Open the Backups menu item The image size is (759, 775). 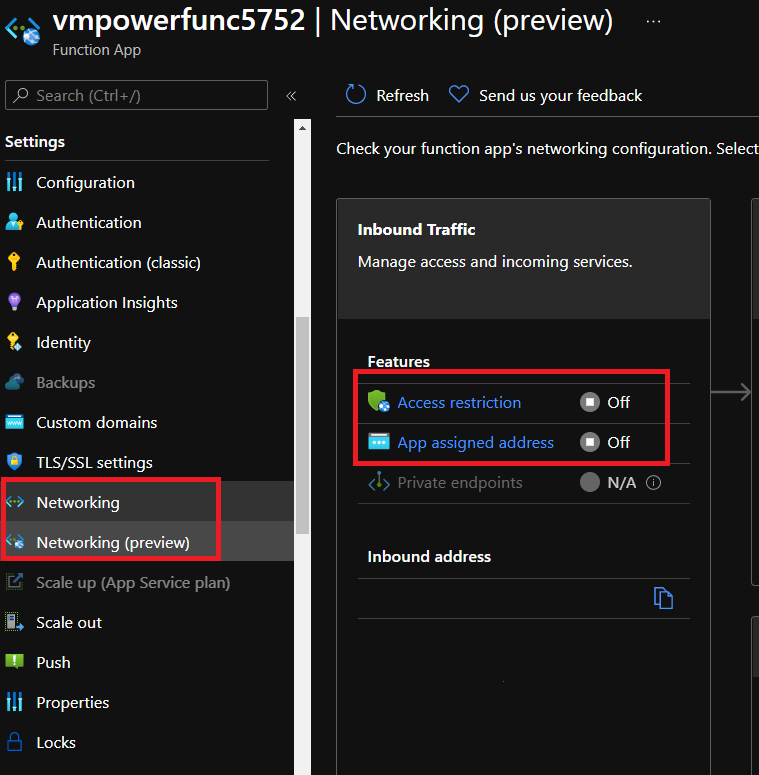click(66, 383)
